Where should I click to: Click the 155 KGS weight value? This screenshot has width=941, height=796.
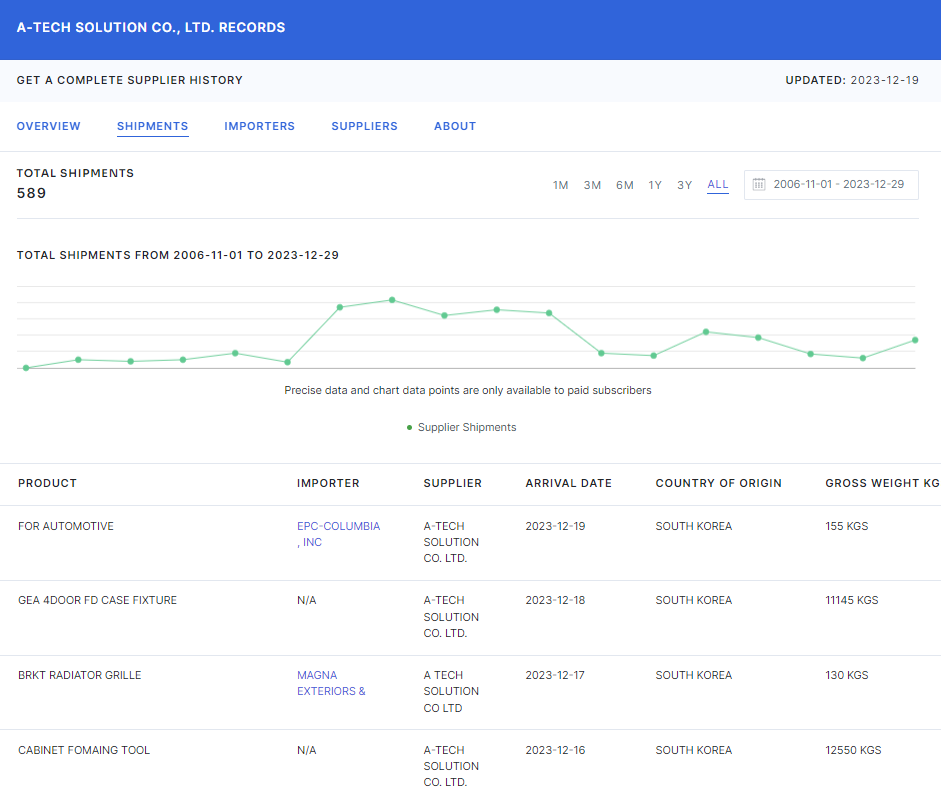click(x=847, y=526)
